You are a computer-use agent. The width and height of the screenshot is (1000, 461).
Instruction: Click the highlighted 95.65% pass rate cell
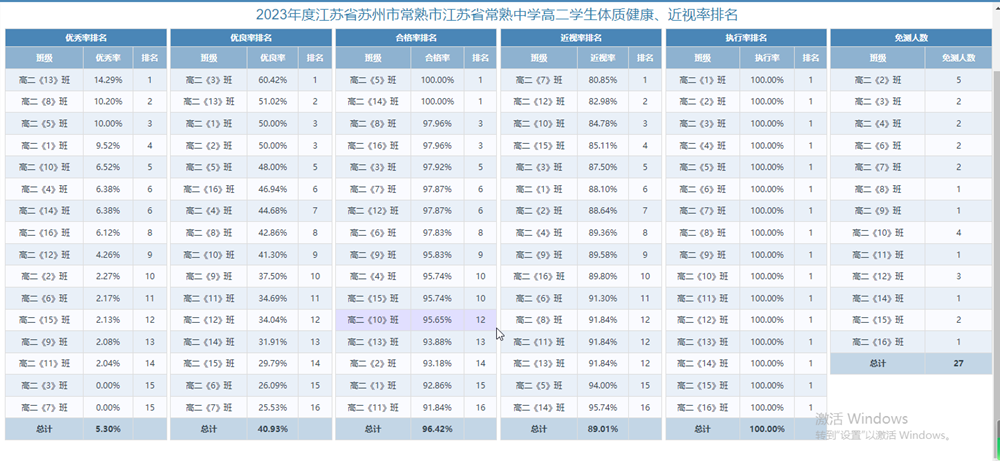click(x=438, y=320)
